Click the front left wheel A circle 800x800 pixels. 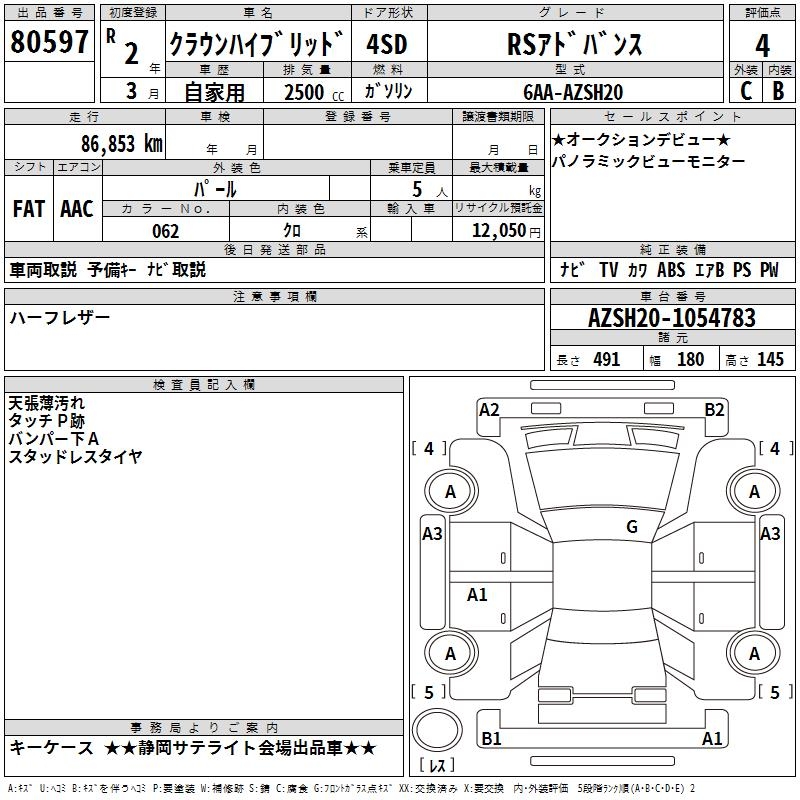click(x=451, y=492)
